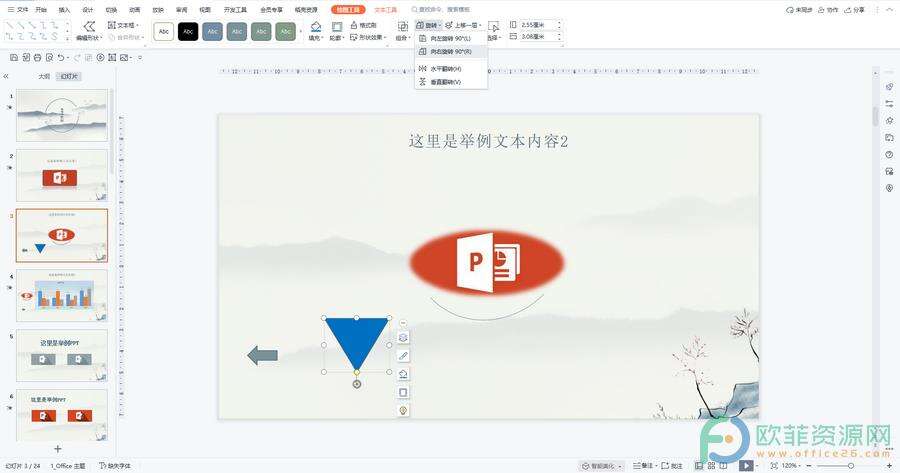Collapse the slide panel with double chevron
This screenshot has width=900, height=473.
point(6,76)
